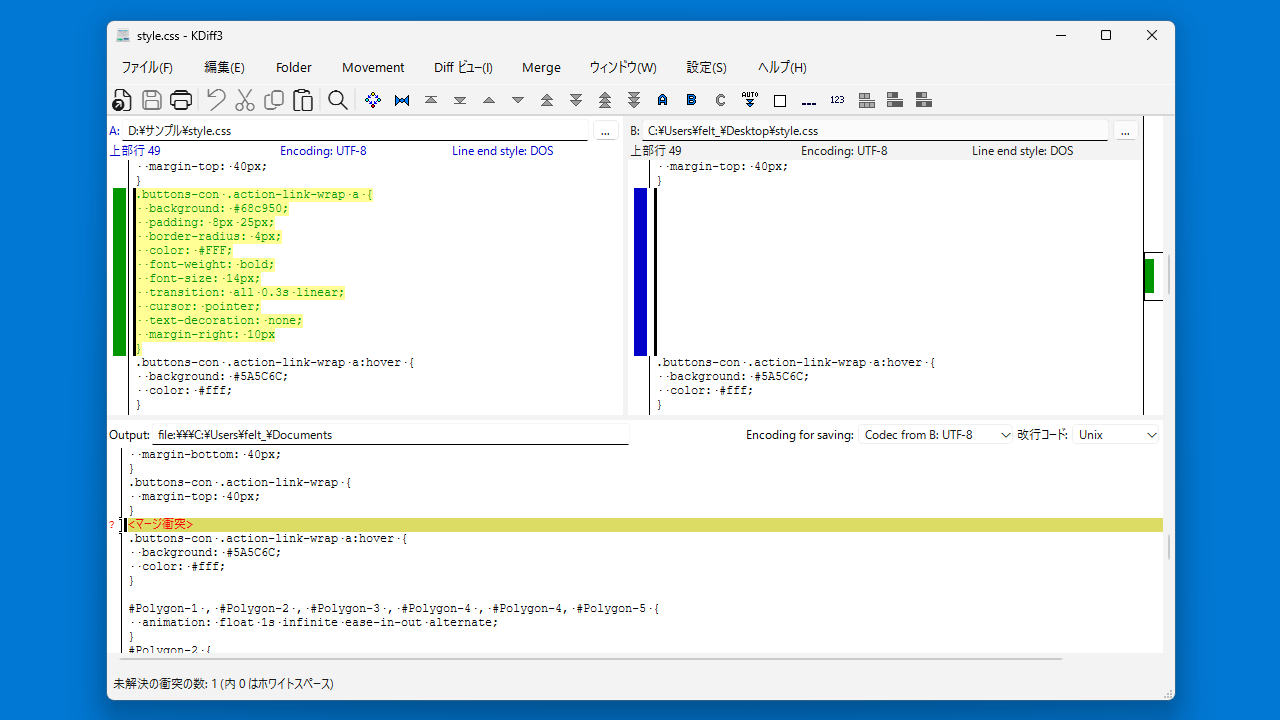
Task: Click Go to current delta icon
Action: (x=373, y=100)
